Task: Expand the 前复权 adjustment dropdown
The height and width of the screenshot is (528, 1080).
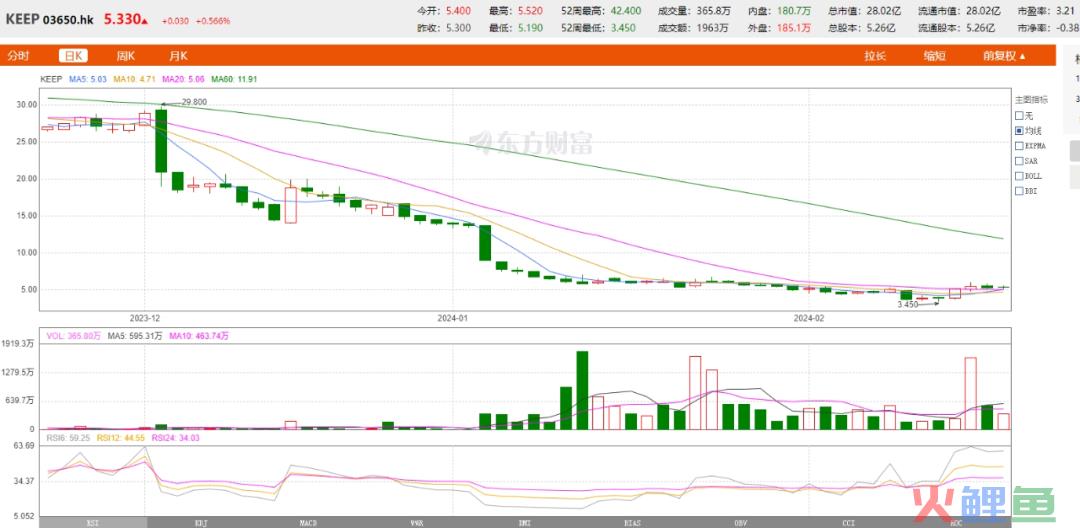Action: (x=1004, y=56)
